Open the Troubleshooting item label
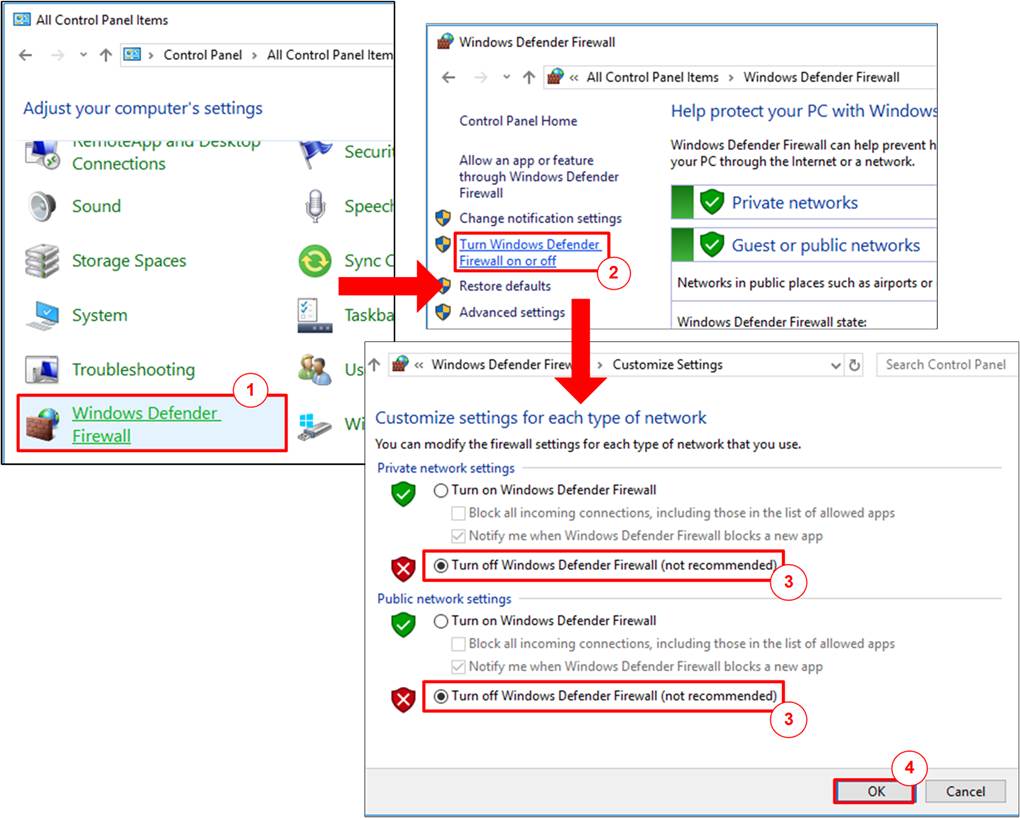 [133, 370]
